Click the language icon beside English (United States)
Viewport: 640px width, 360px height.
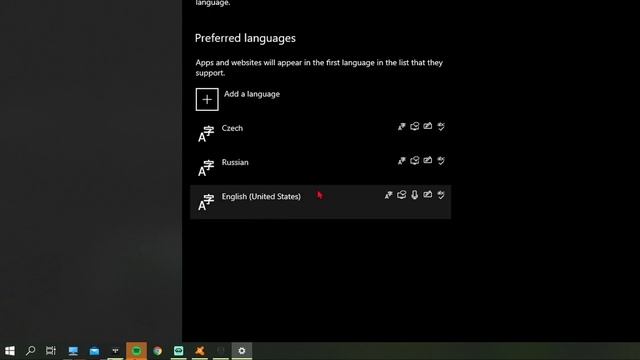click(206, 202)
